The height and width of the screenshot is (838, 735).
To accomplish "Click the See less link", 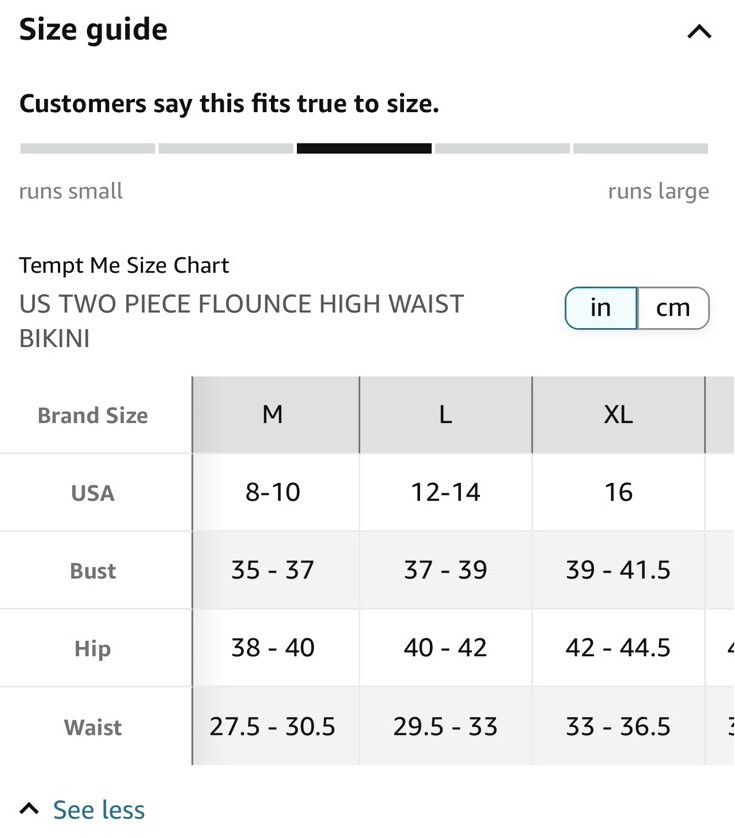I will pyautogui.click(x=98, y=809).
